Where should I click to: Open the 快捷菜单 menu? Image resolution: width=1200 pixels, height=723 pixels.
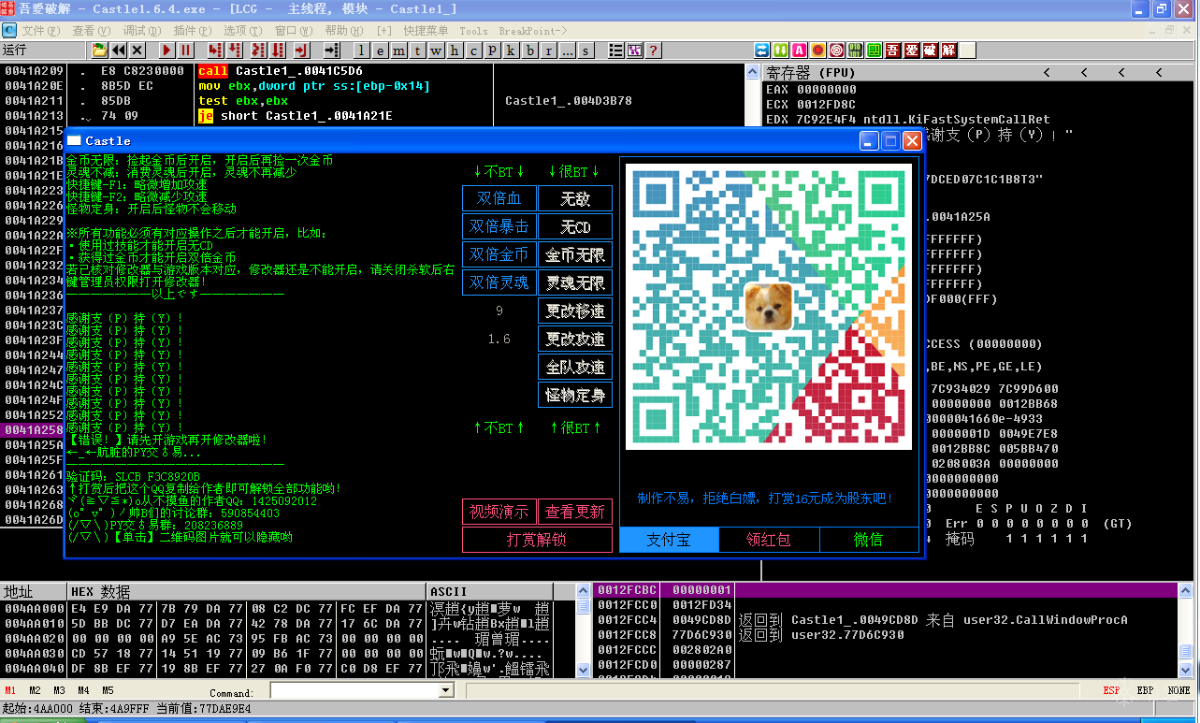[426, 30]
